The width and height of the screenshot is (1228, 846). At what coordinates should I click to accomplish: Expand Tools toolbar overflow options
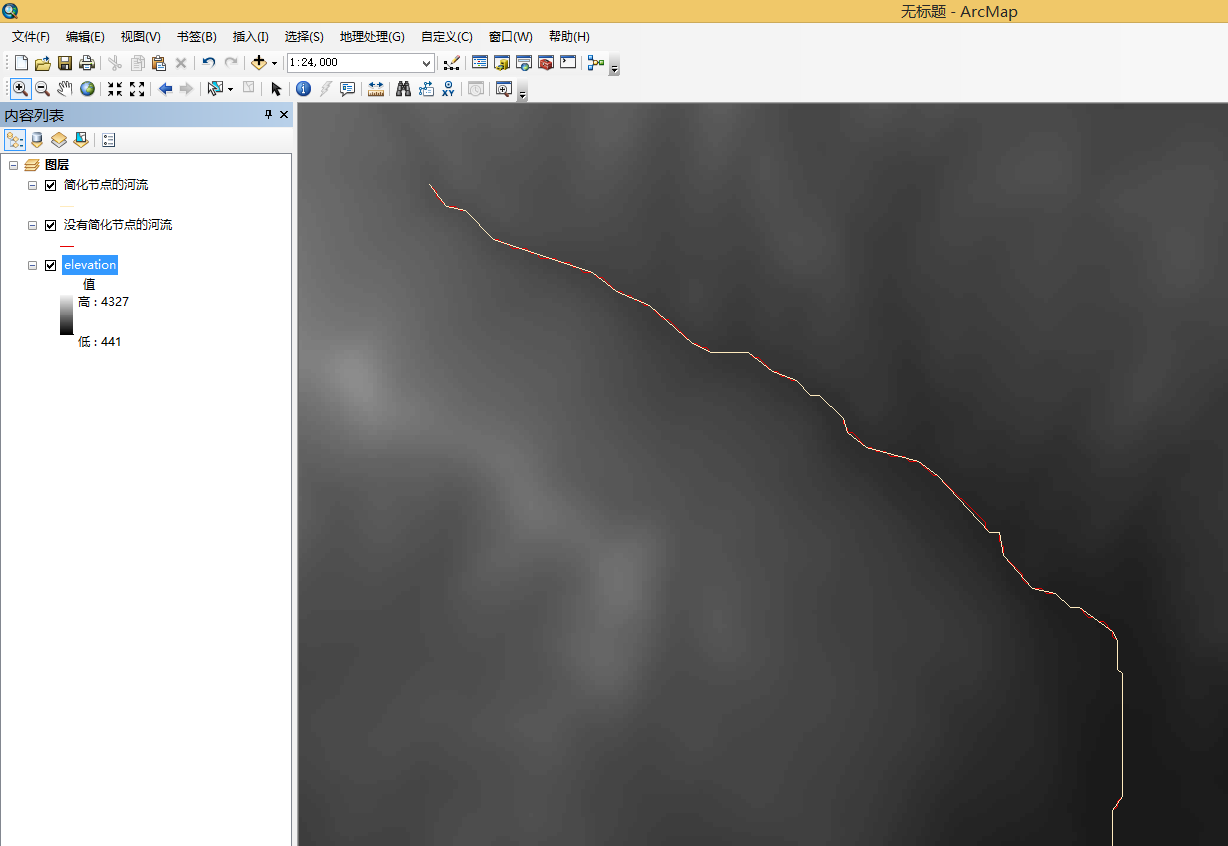[x=522, y=93]
